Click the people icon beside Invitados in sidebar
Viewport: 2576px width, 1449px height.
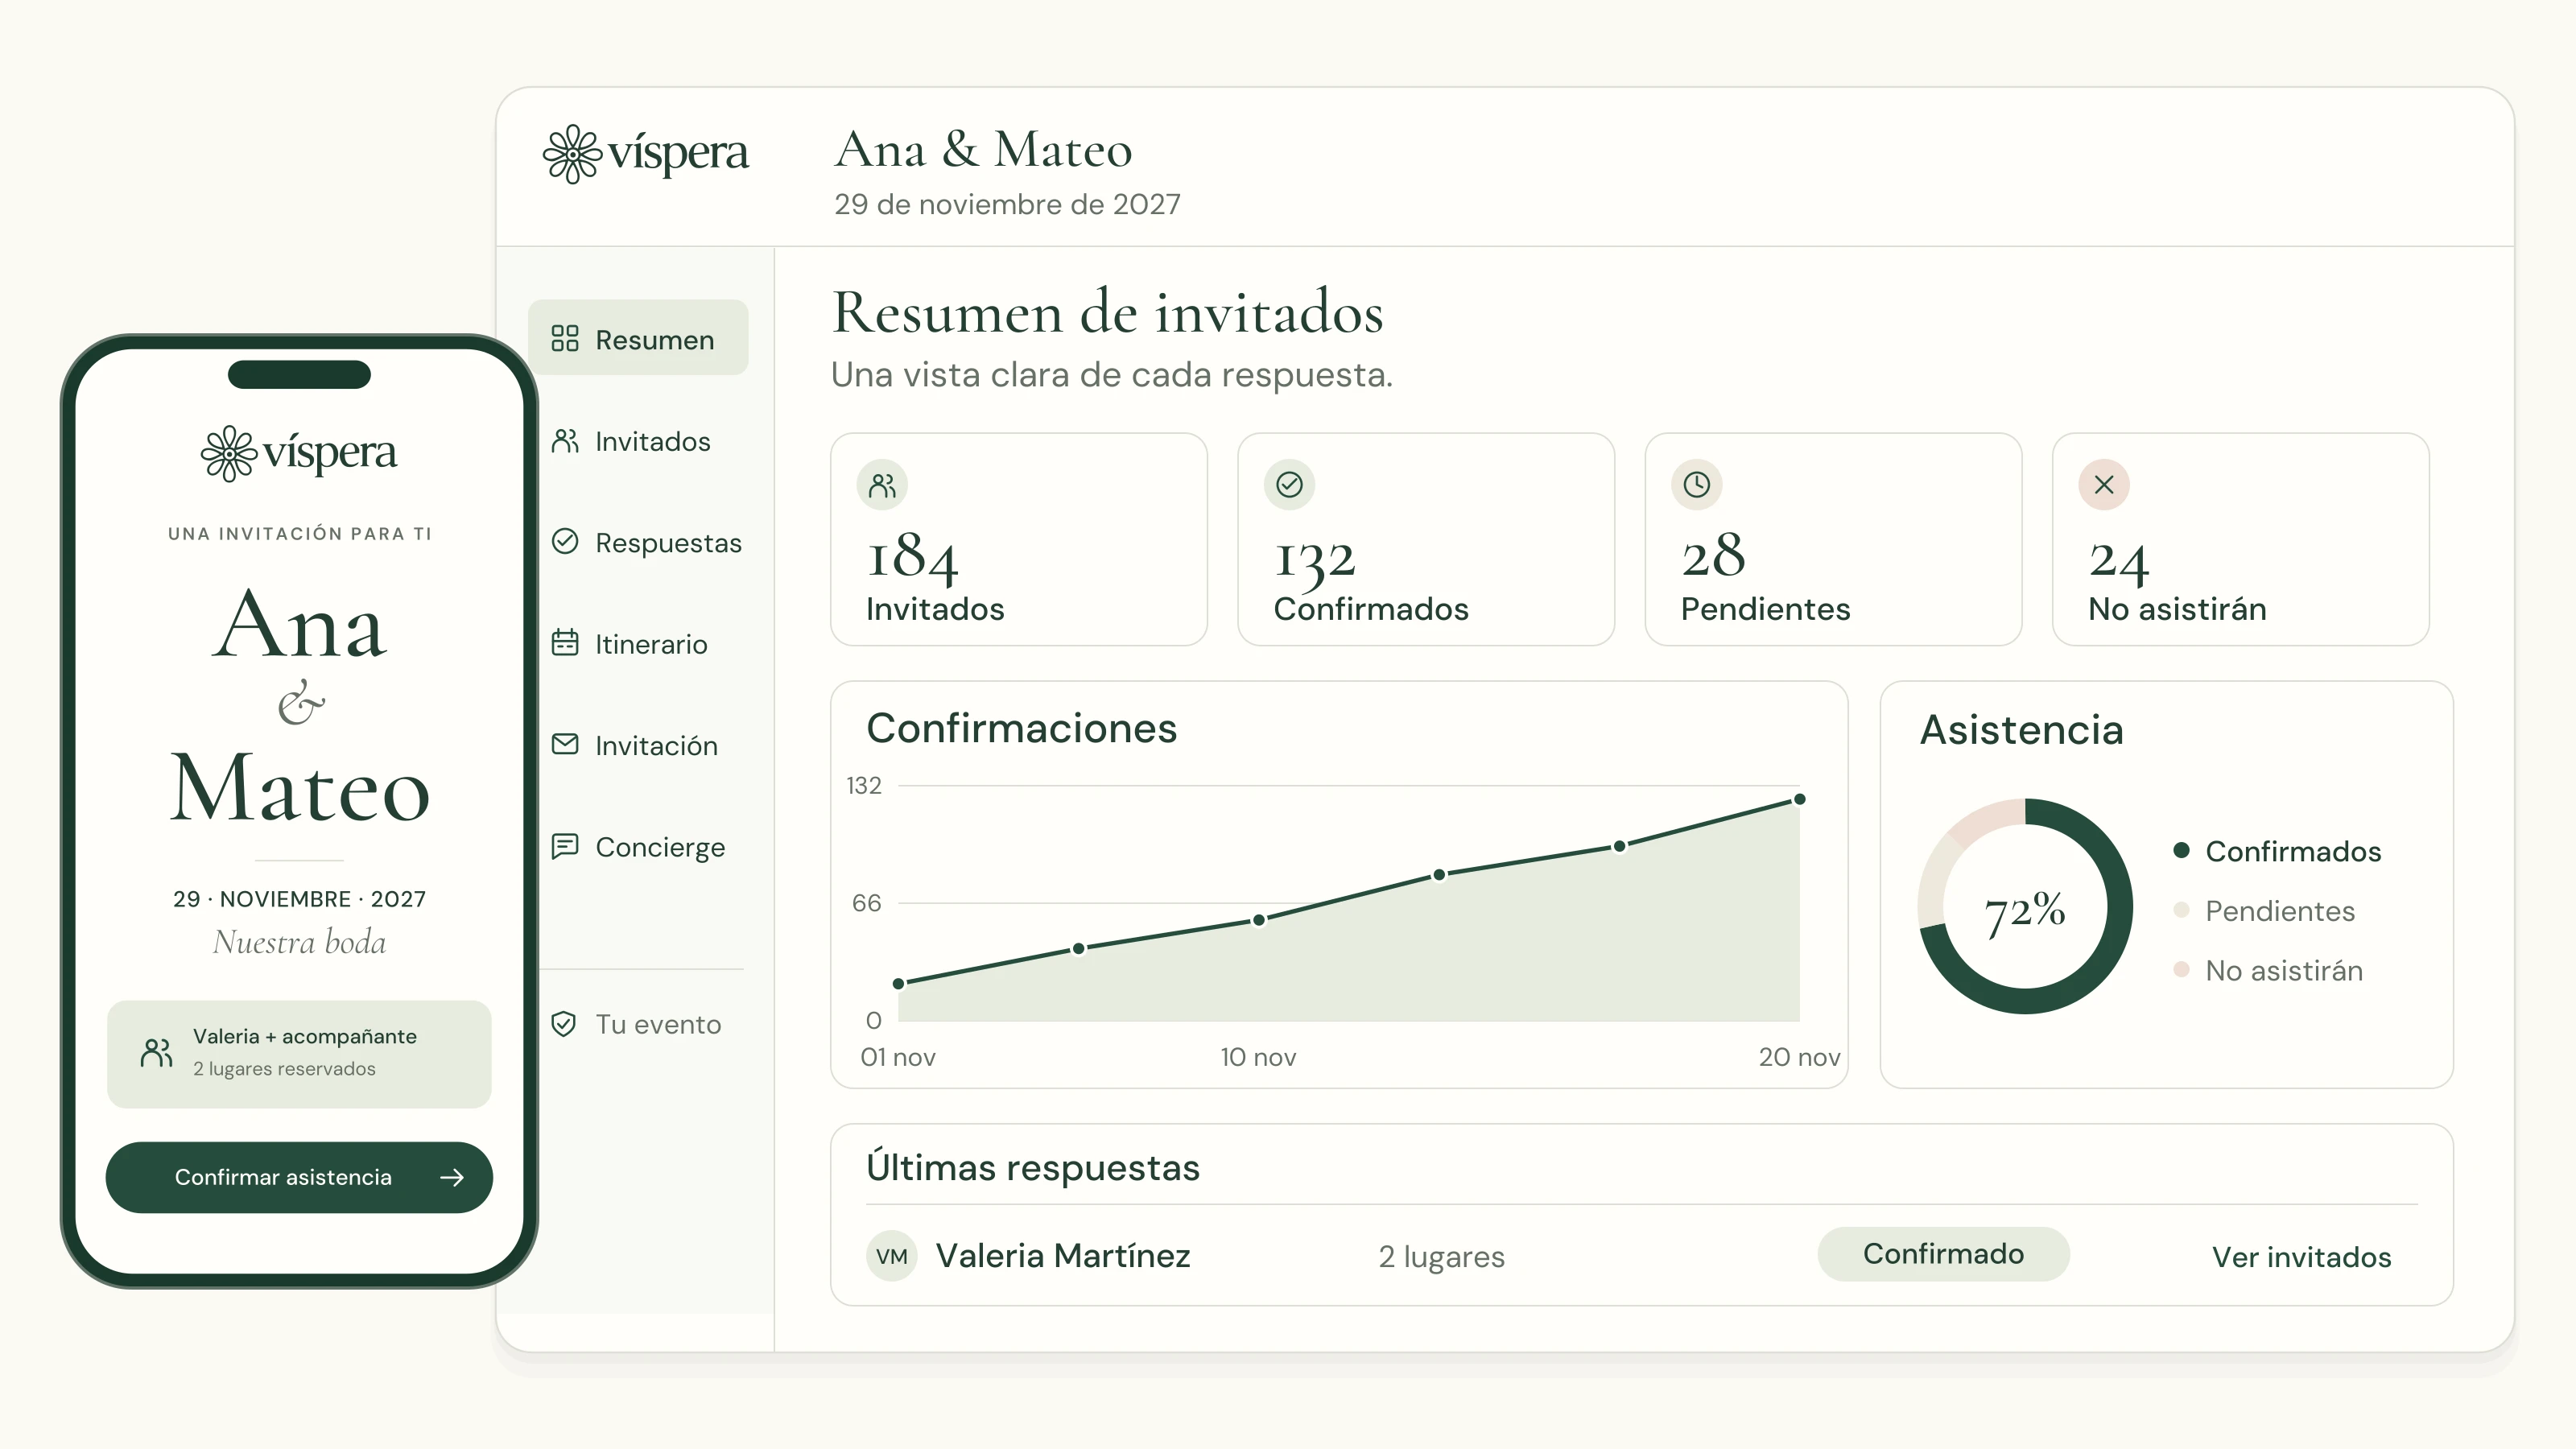point(565,441)
